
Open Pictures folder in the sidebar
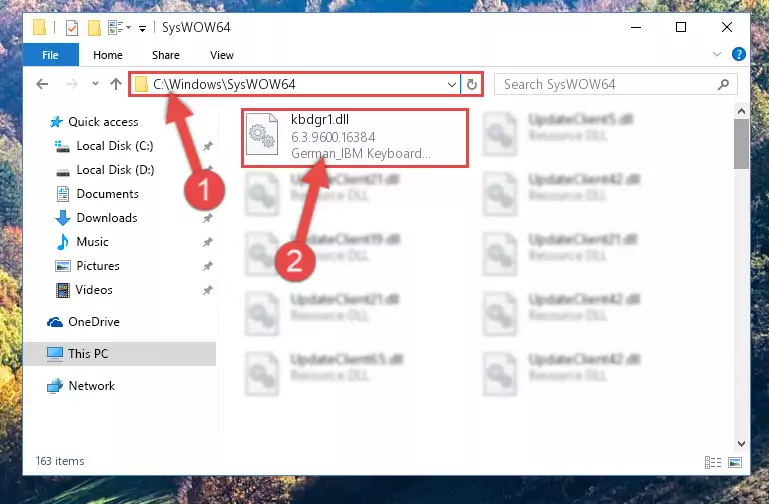click(98, 266)
